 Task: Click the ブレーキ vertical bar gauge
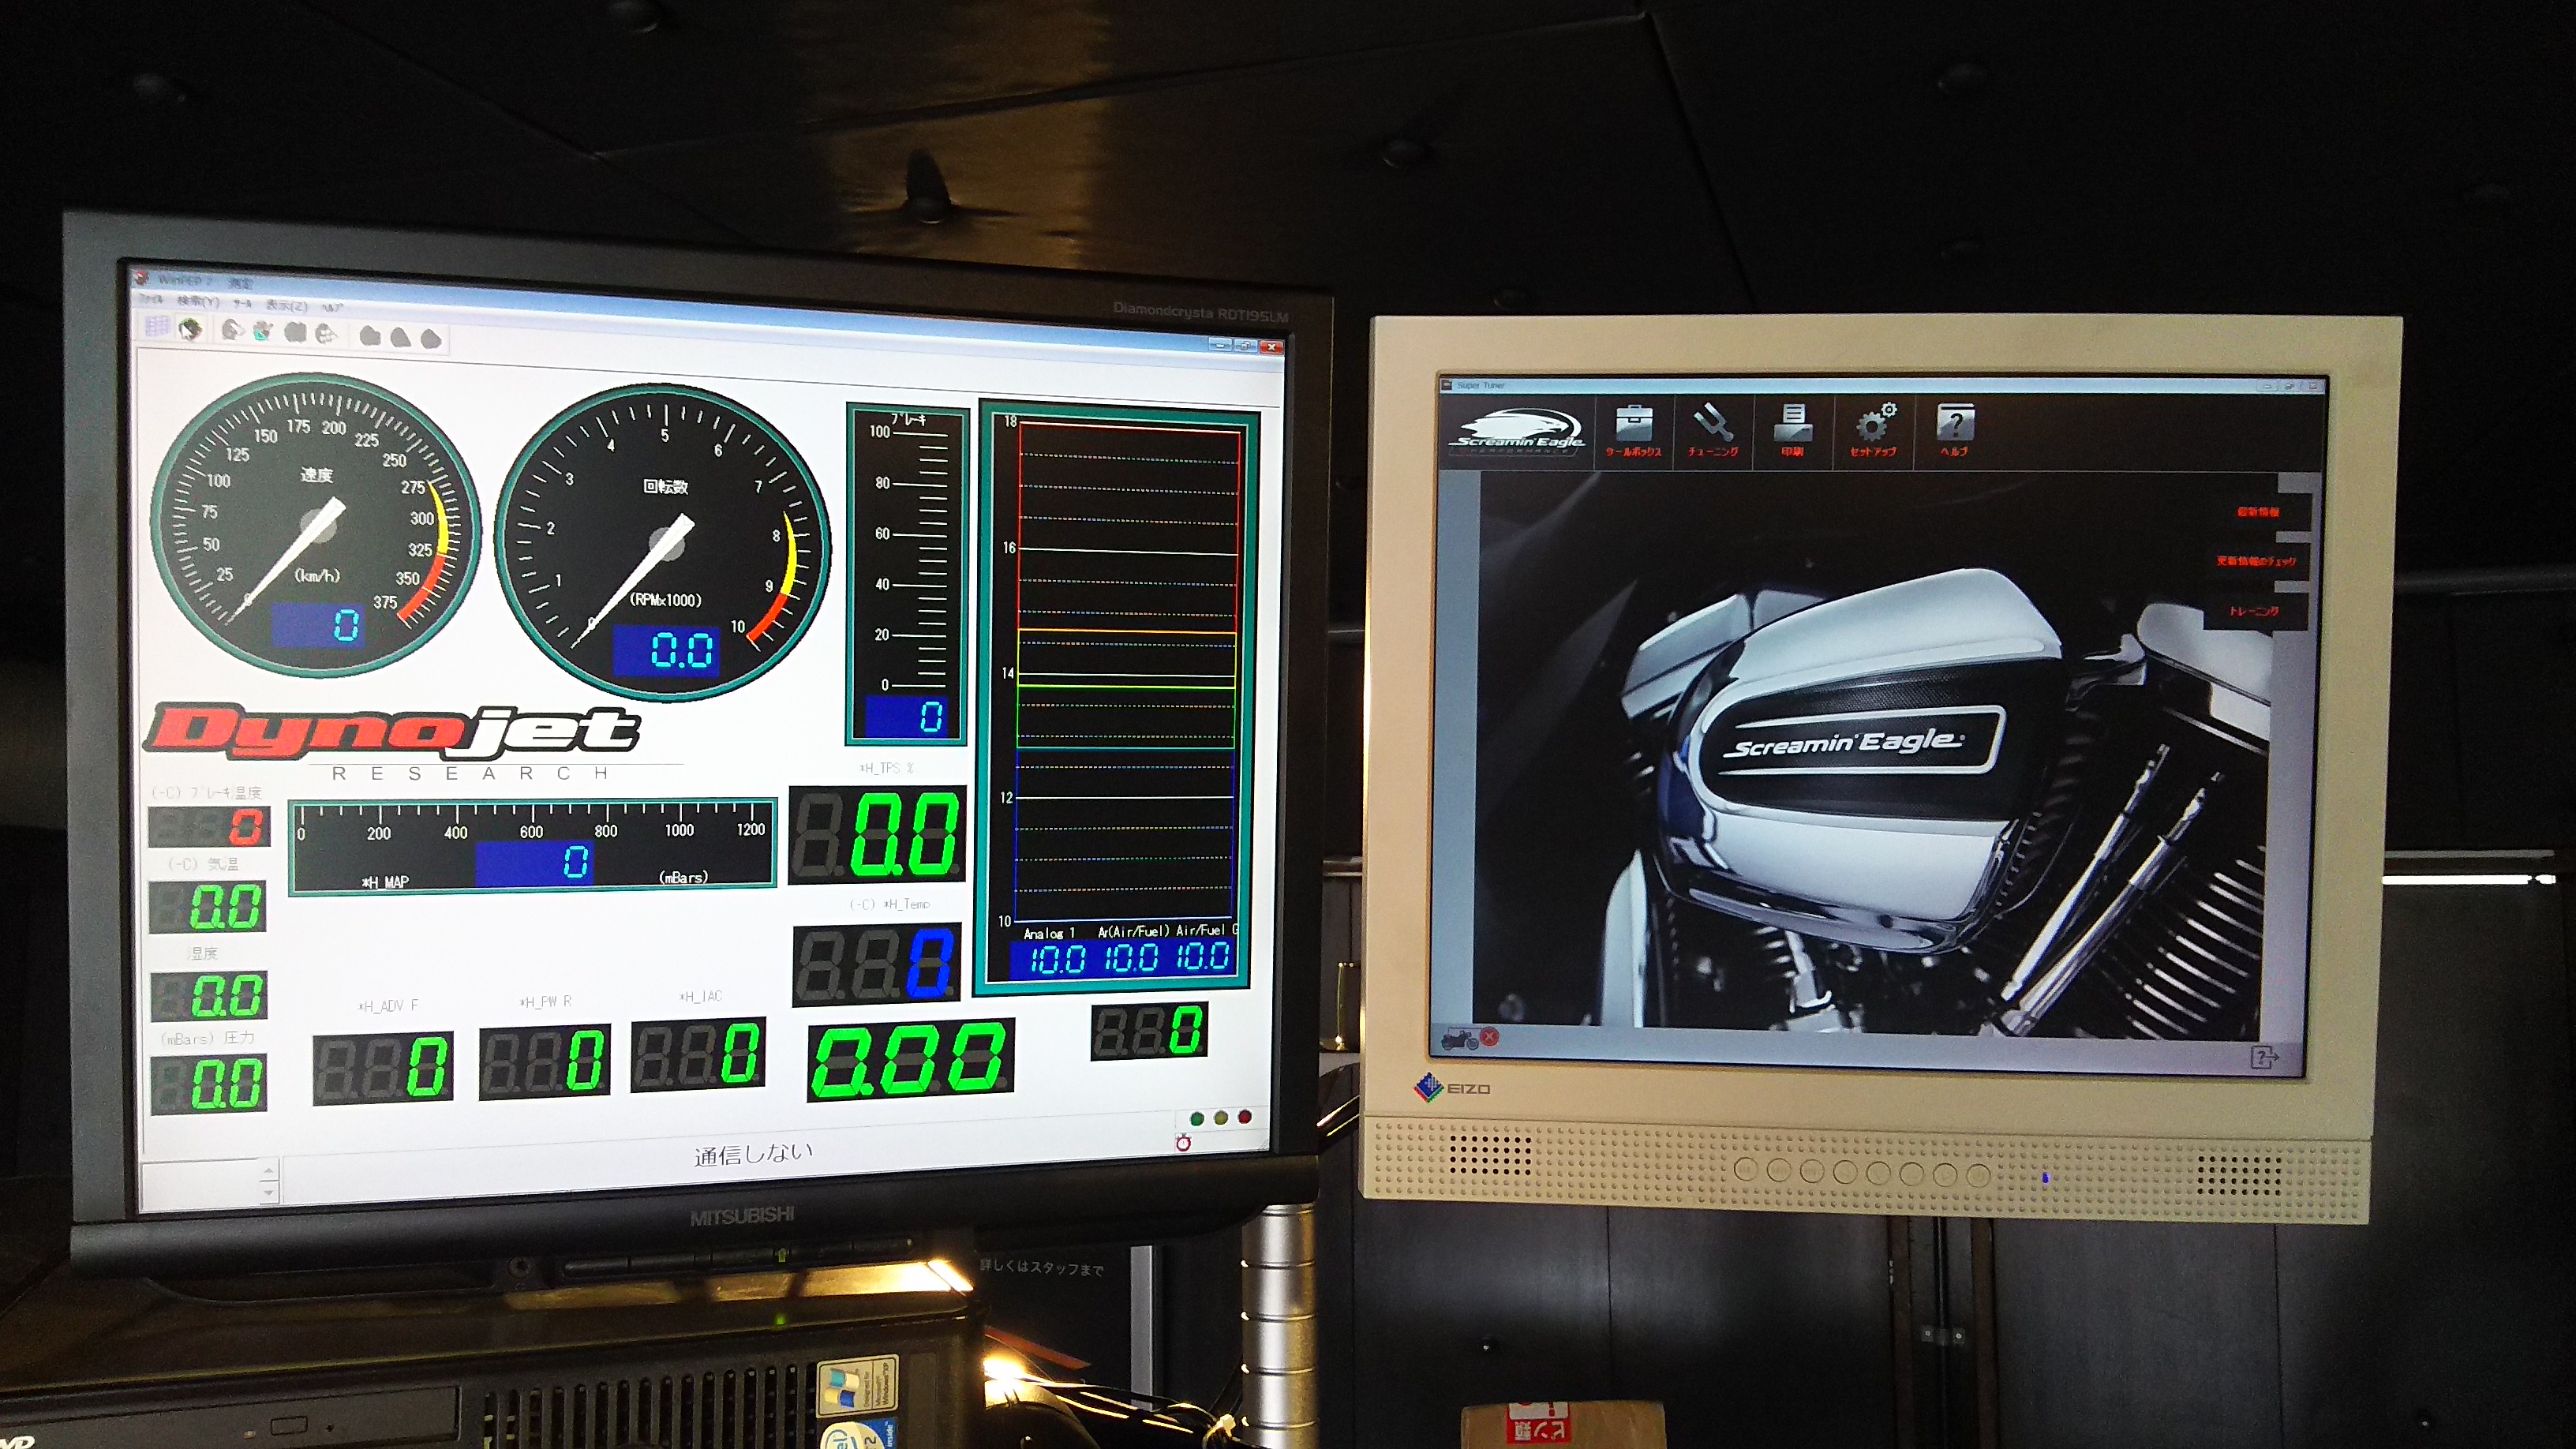[907, 574]
